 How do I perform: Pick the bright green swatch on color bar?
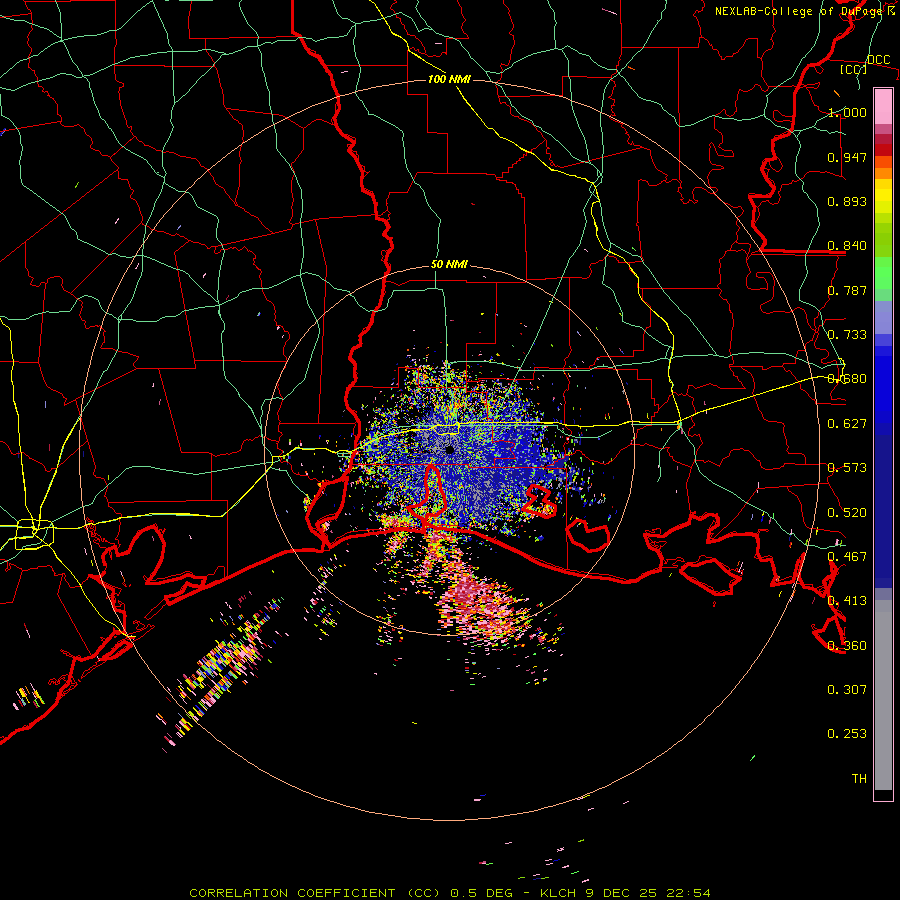[883, 273]
